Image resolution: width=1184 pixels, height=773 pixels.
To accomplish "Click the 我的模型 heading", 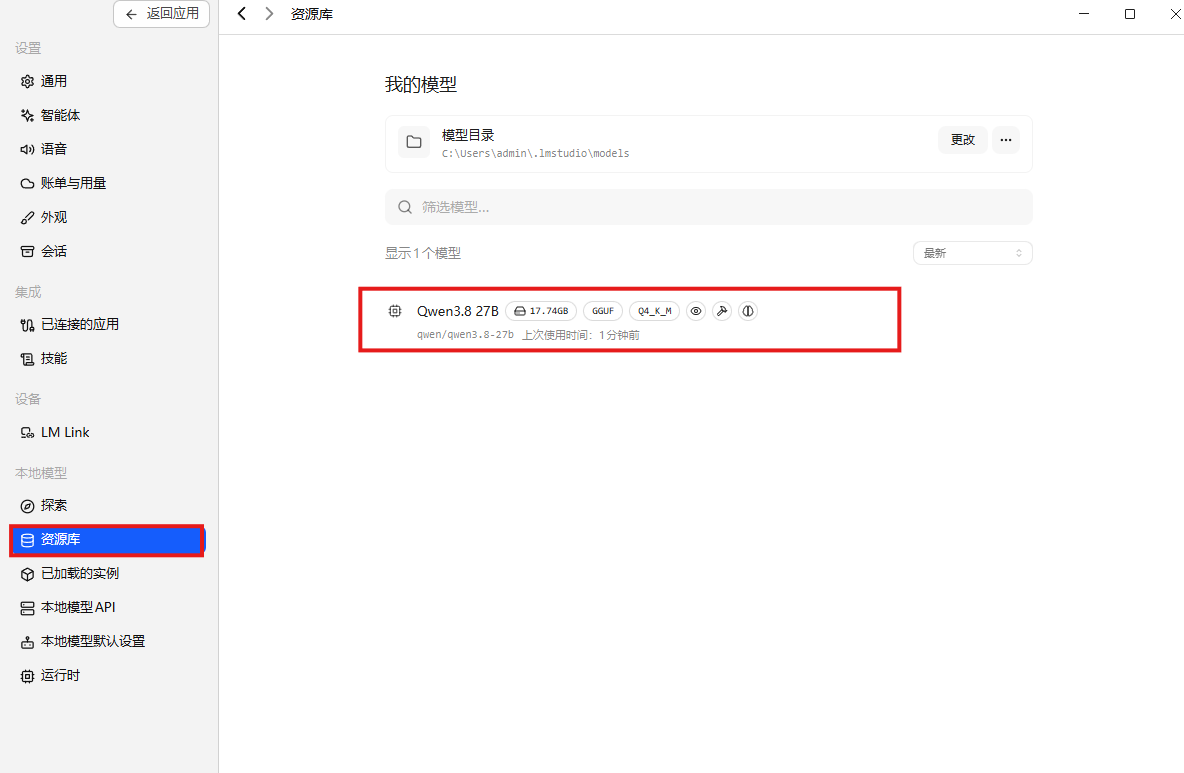I will click(421, 84).
